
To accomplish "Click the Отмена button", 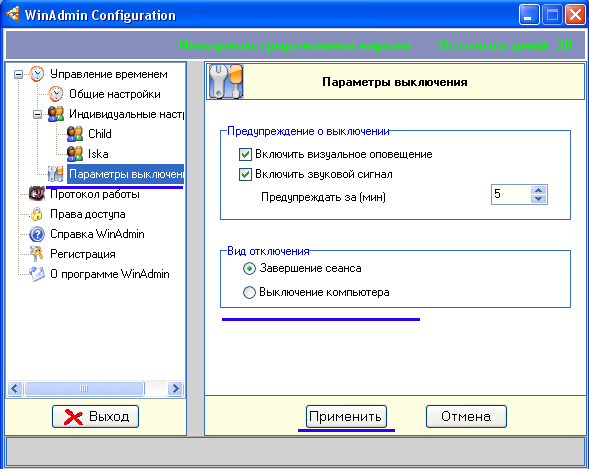I will (x=466, y=416).
